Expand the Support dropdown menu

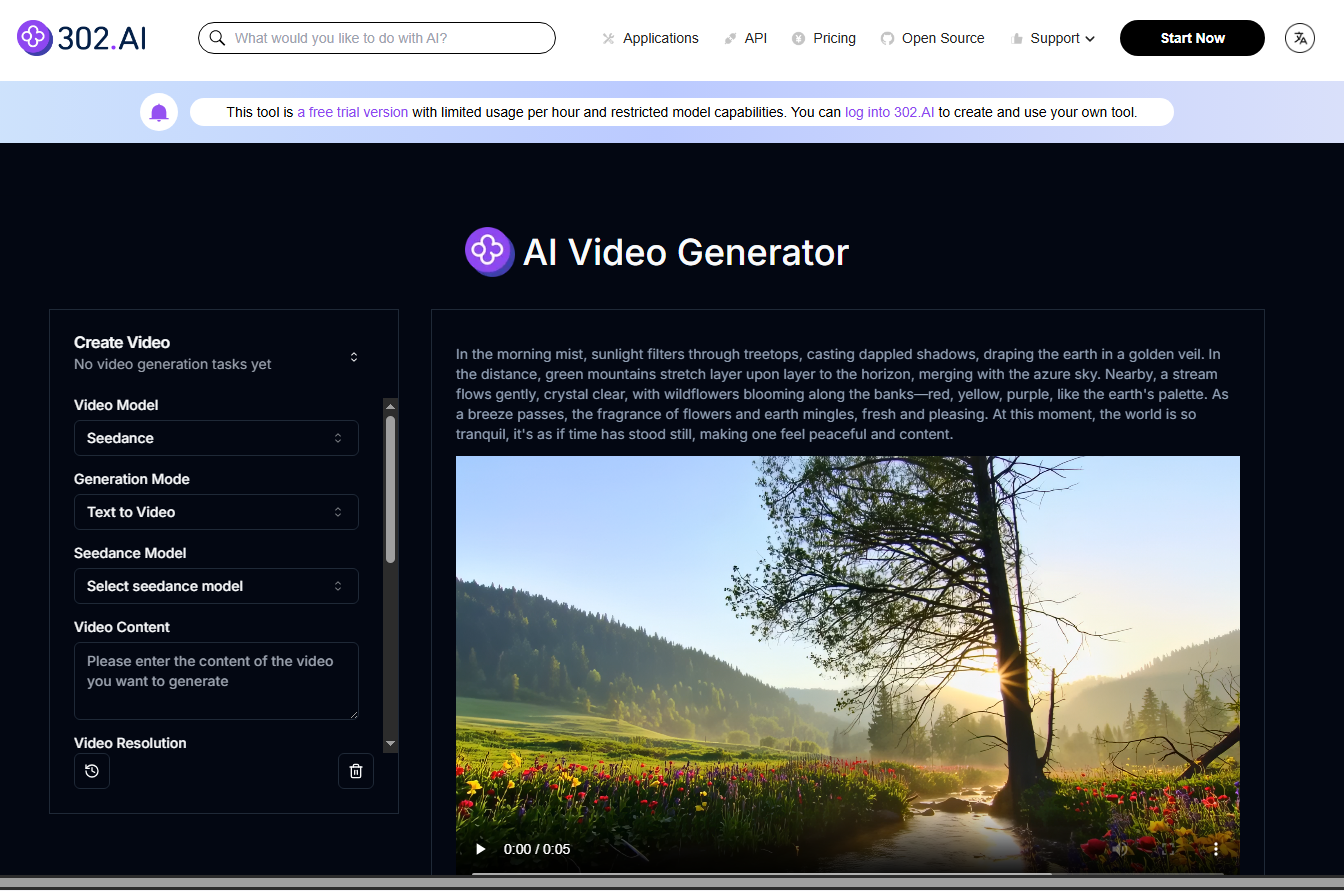1053,38
